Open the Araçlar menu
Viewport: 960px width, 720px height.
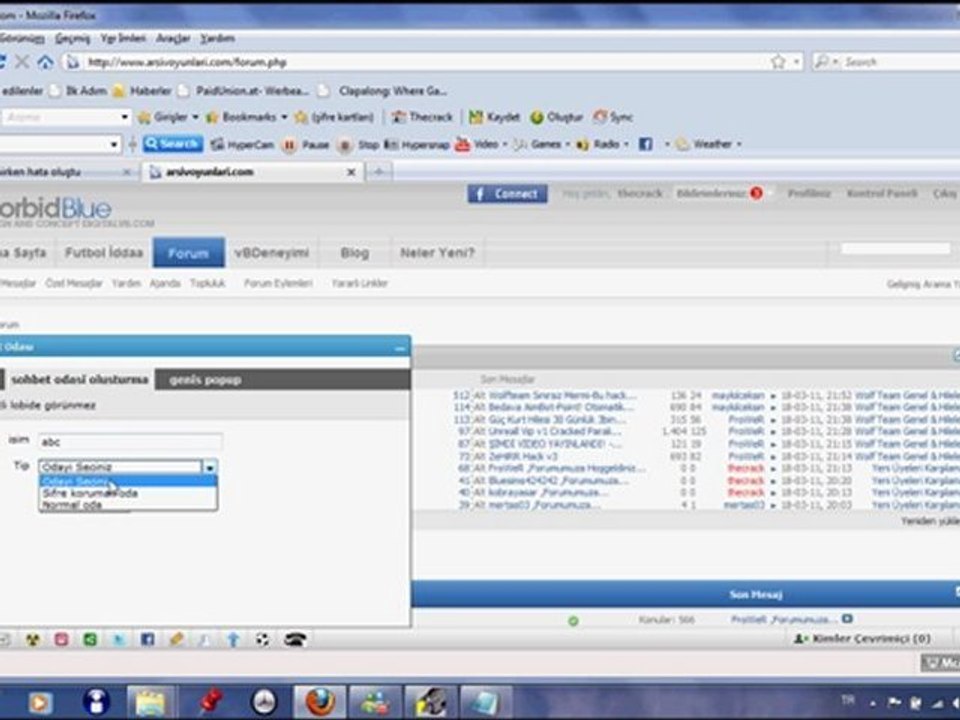coord(173,39)
